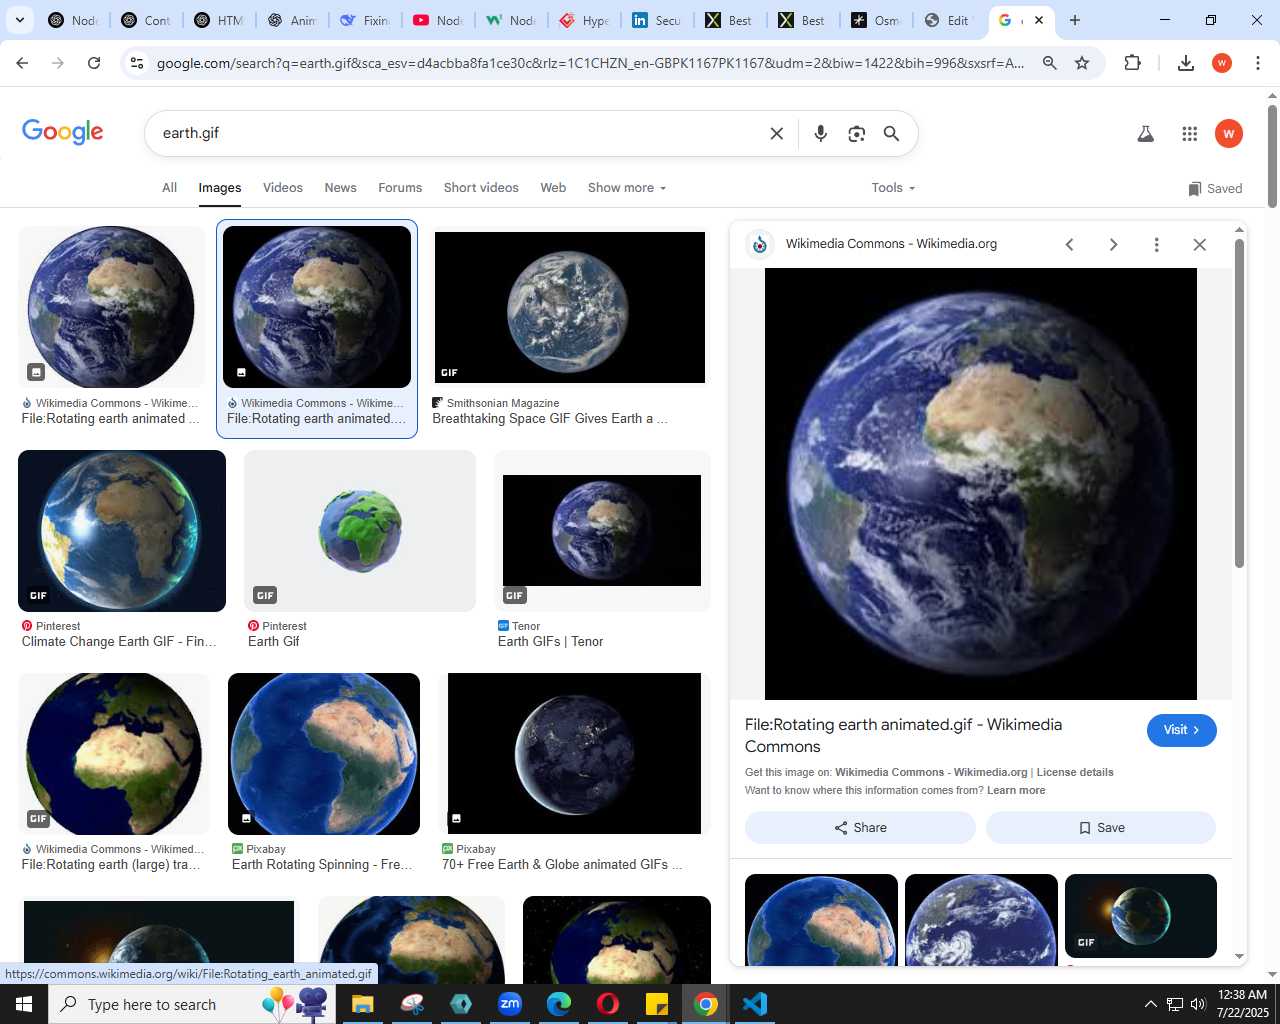The height and width of the screenshot is (1024, 1280).
Task: Open the Learn more link
Action: 1016,790
